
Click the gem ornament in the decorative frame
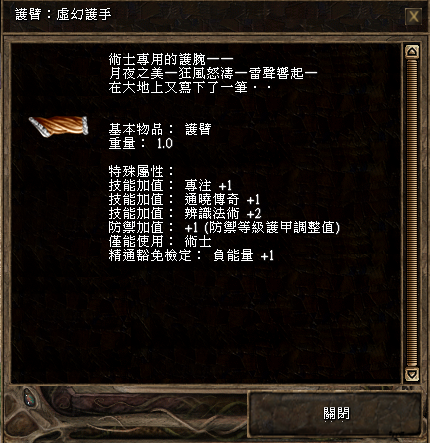coord(29,398)
